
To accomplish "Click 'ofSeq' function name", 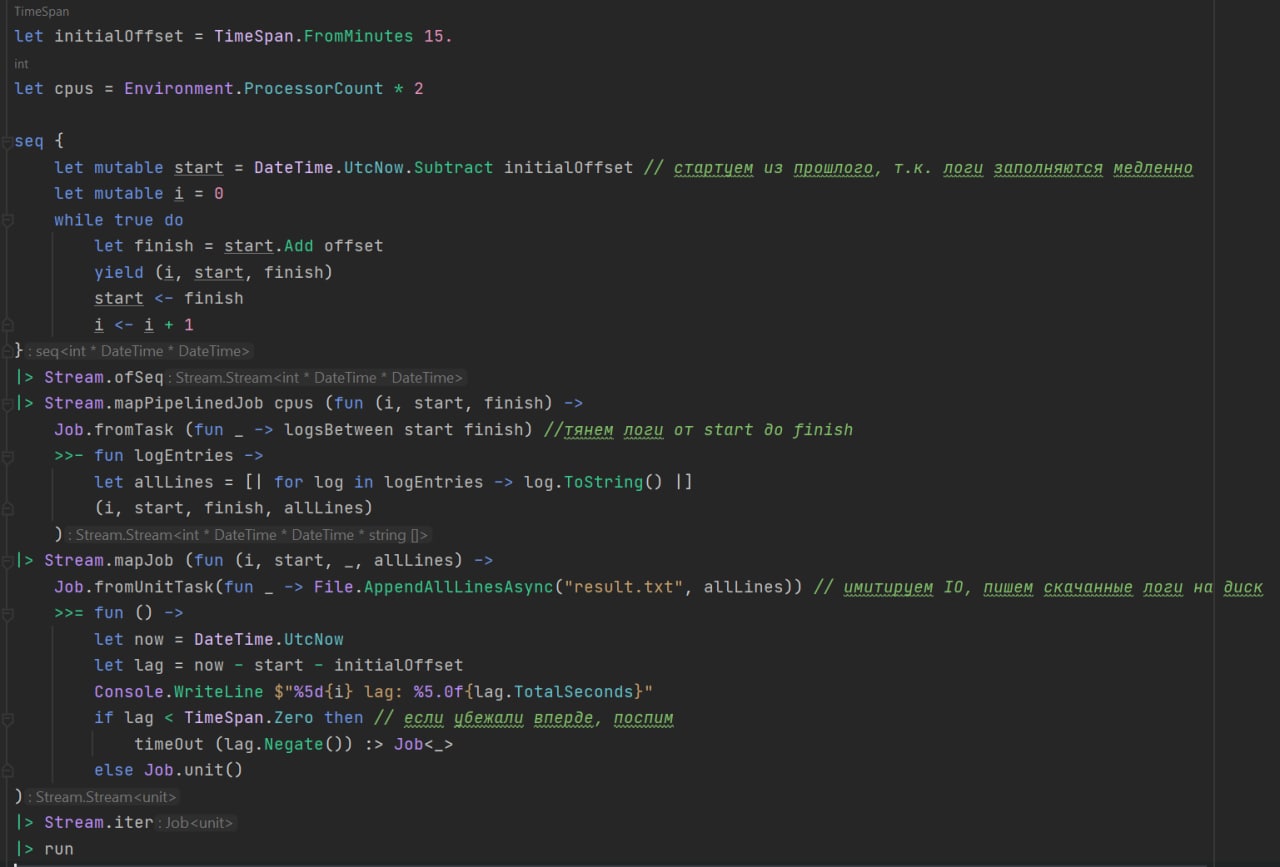I will pyautogui.click(x=139, y=377).
